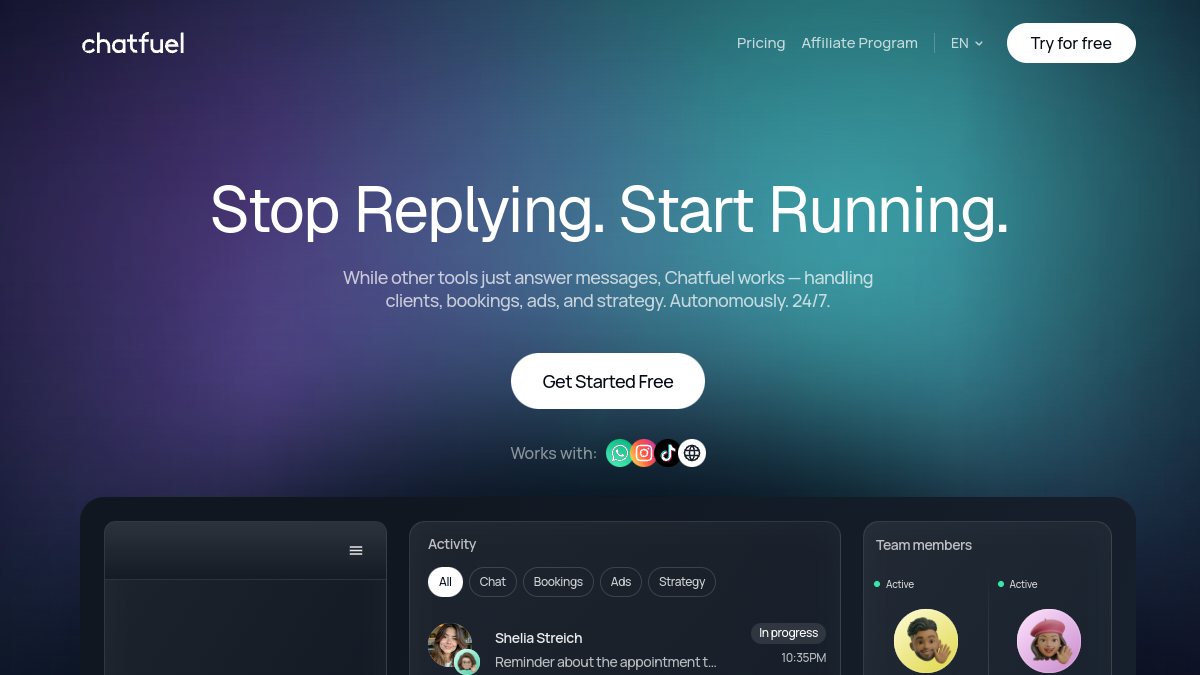Click the Activity panel heading

tap(452, 544)
